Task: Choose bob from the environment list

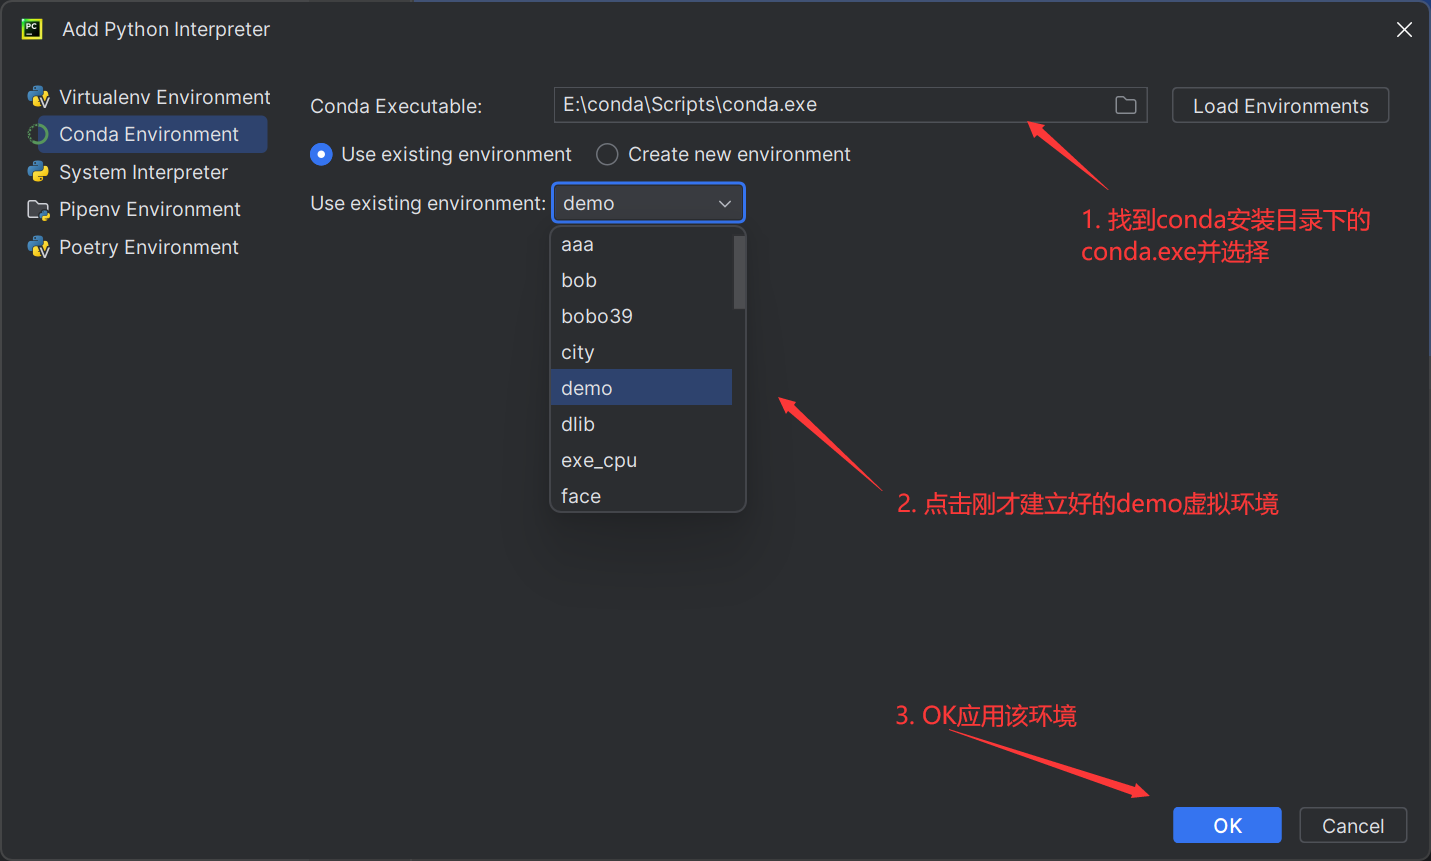Action: (641, 280)
